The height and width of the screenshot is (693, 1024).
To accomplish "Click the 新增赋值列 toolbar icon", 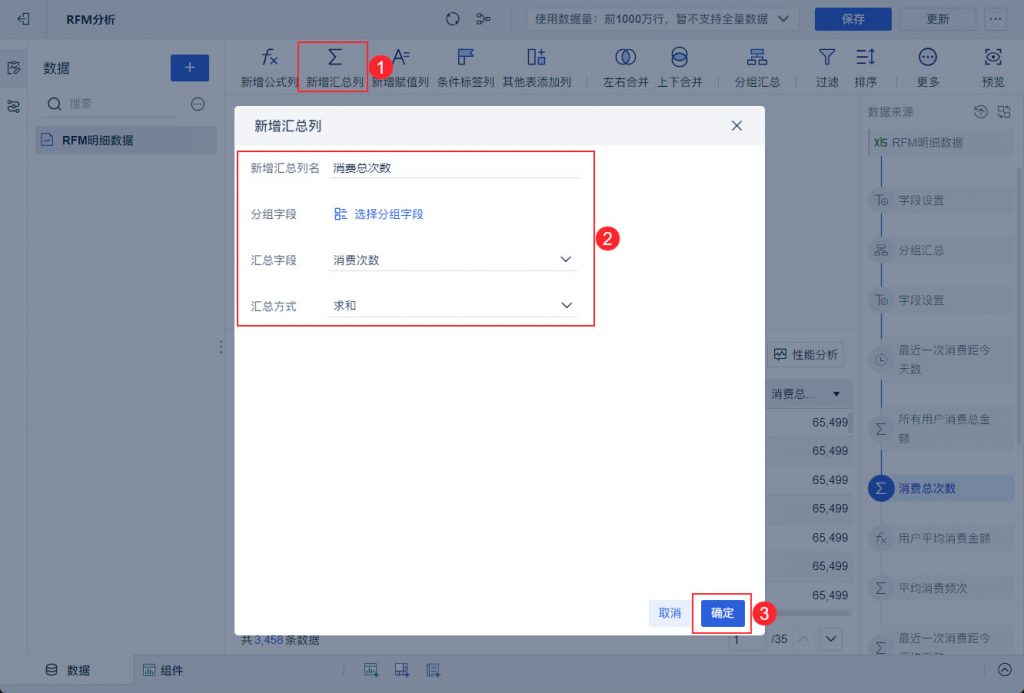I will click(x=401, y=57).
